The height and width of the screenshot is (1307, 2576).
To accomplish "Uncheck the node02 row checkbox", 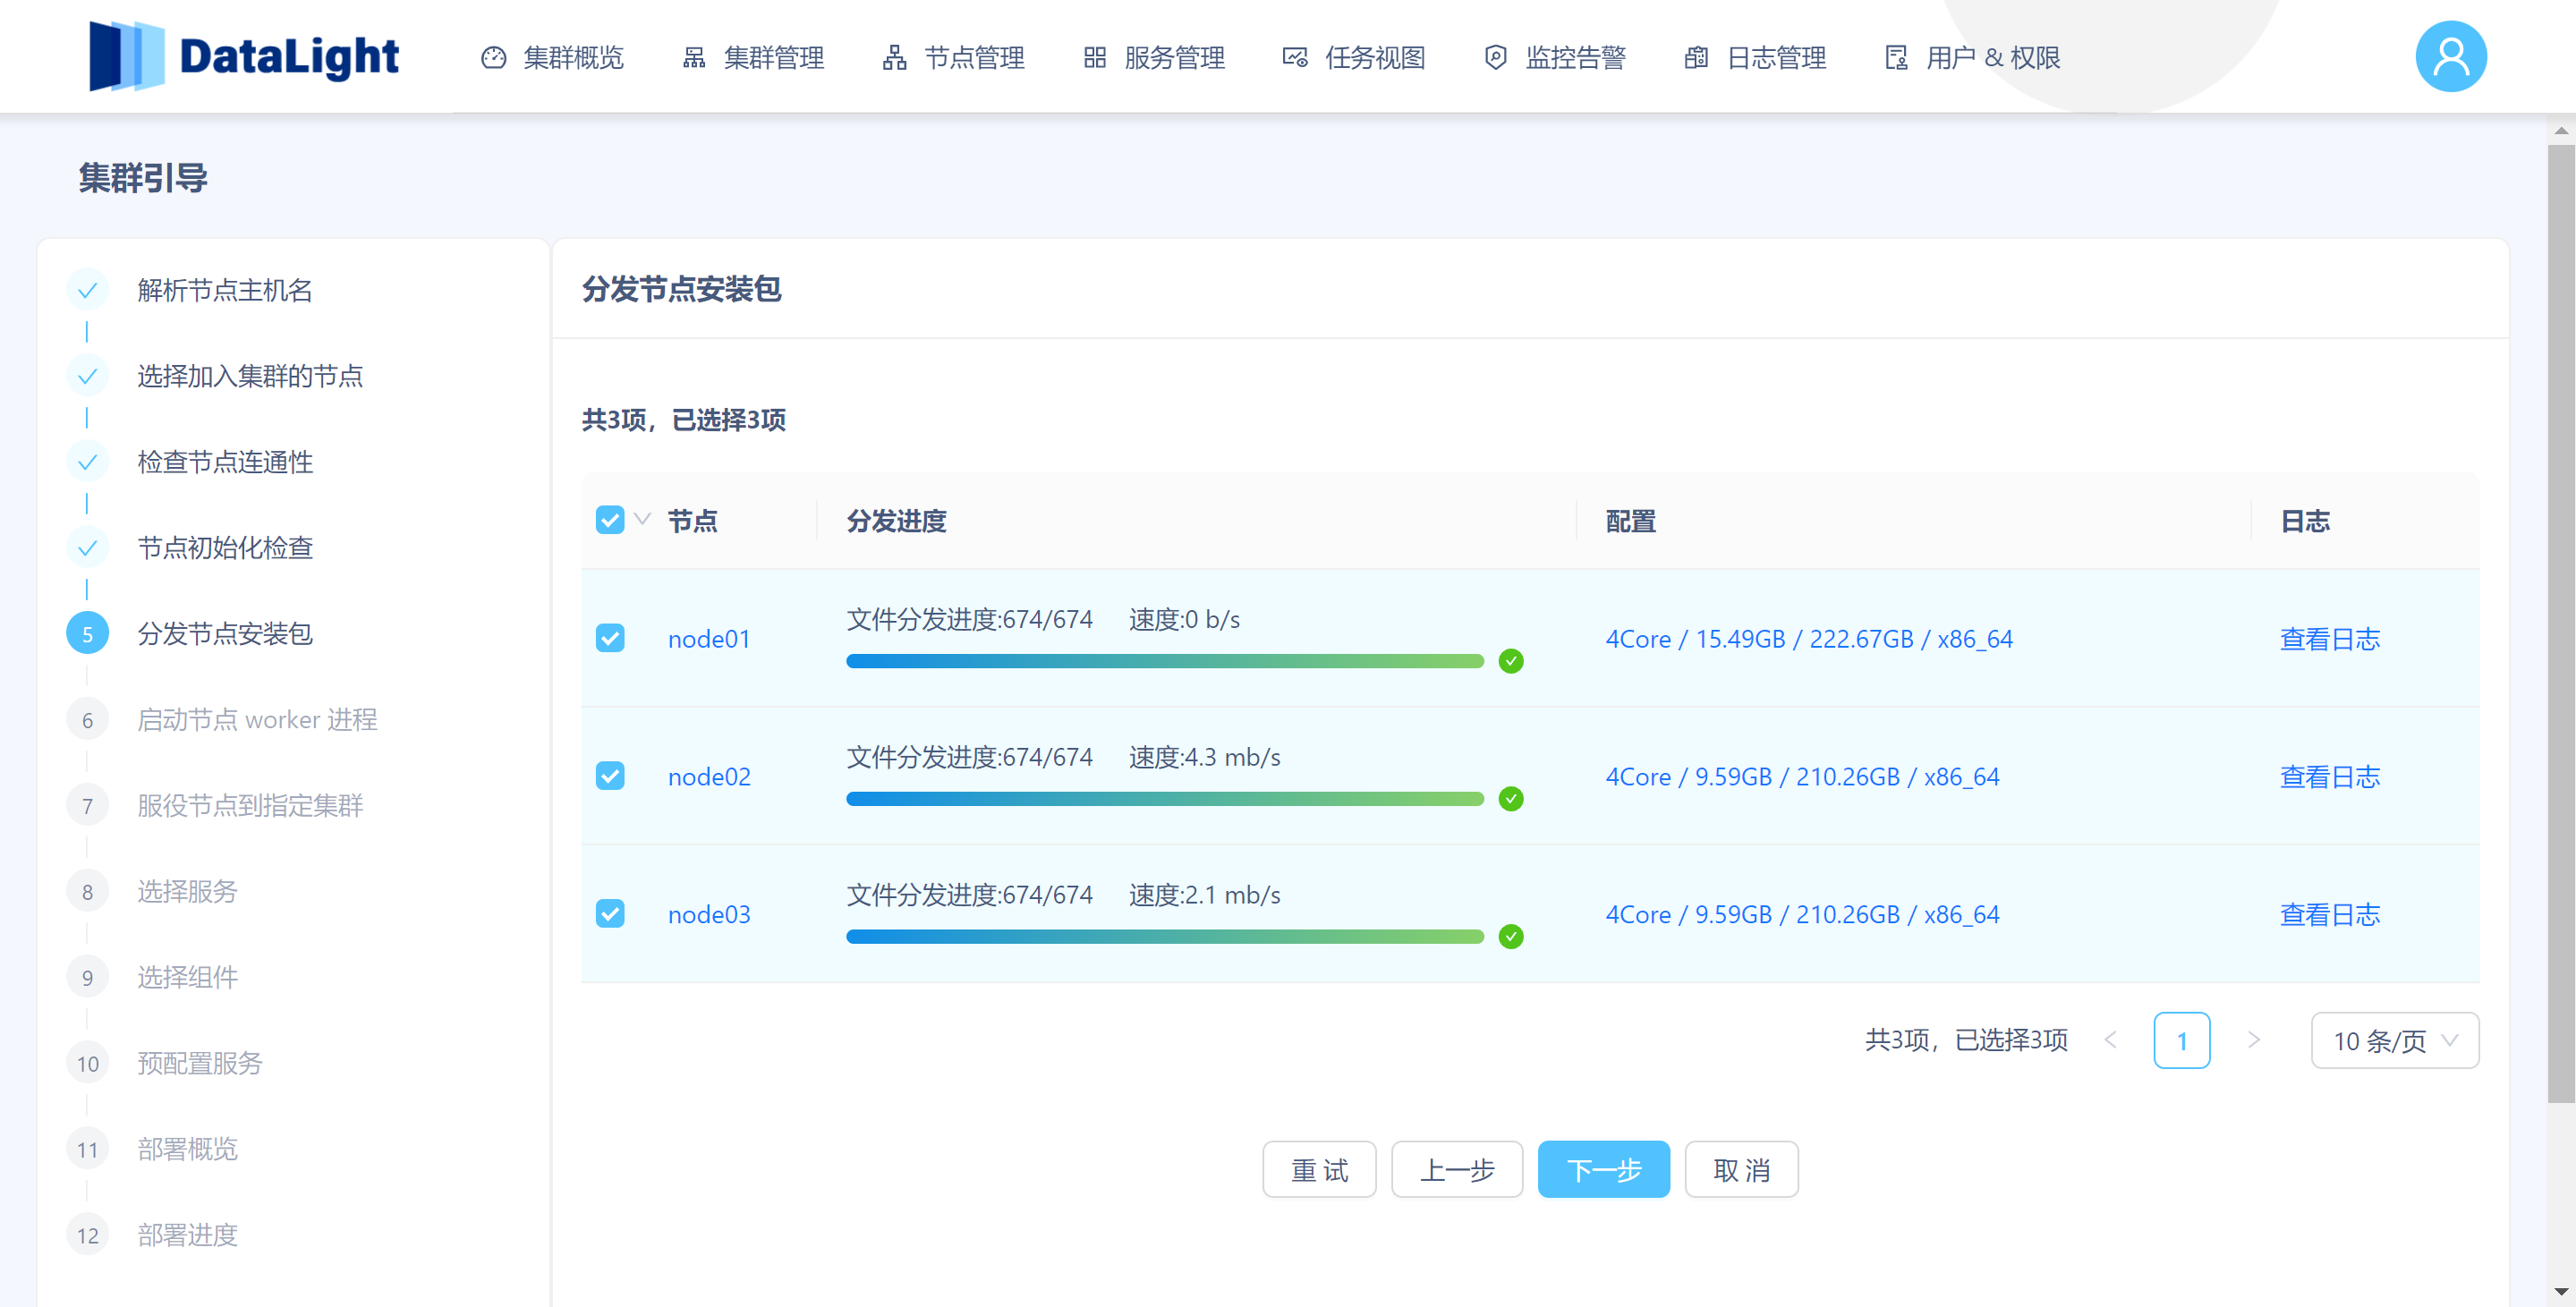I will click(610, 776).
